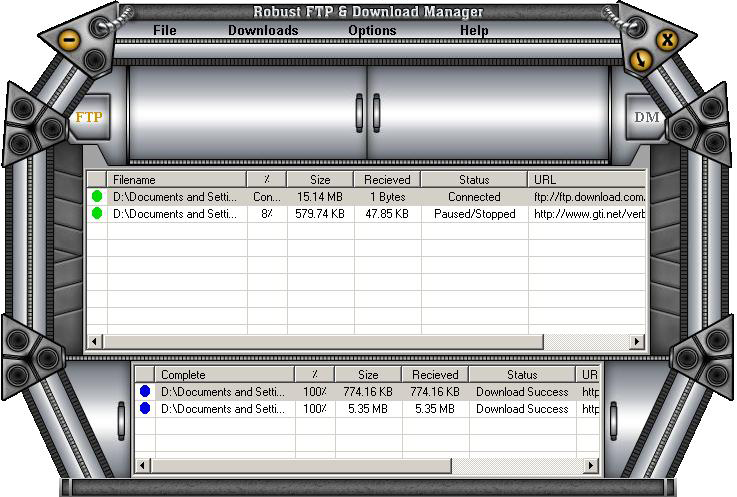
Task: Open the Help menu
Action: coord(474,31)
